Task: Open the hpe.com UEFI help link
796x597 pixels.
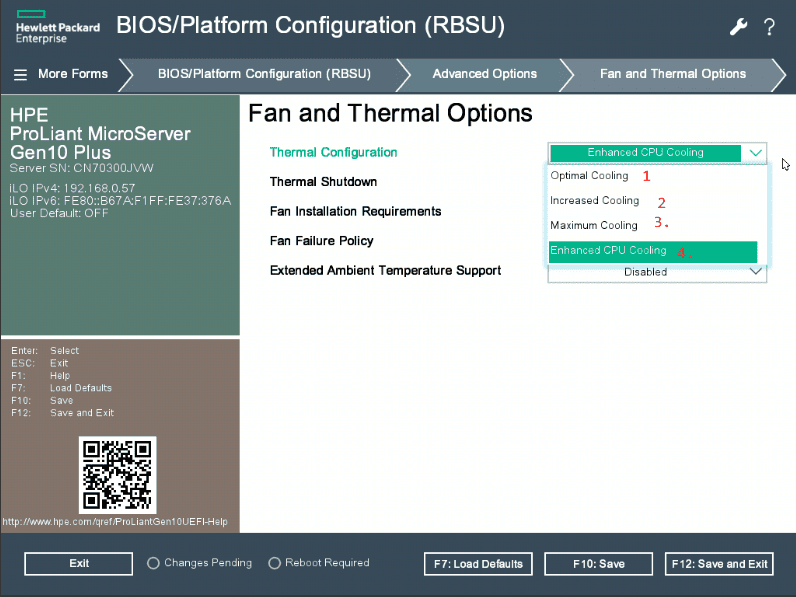Action: [x=115, y=522]
